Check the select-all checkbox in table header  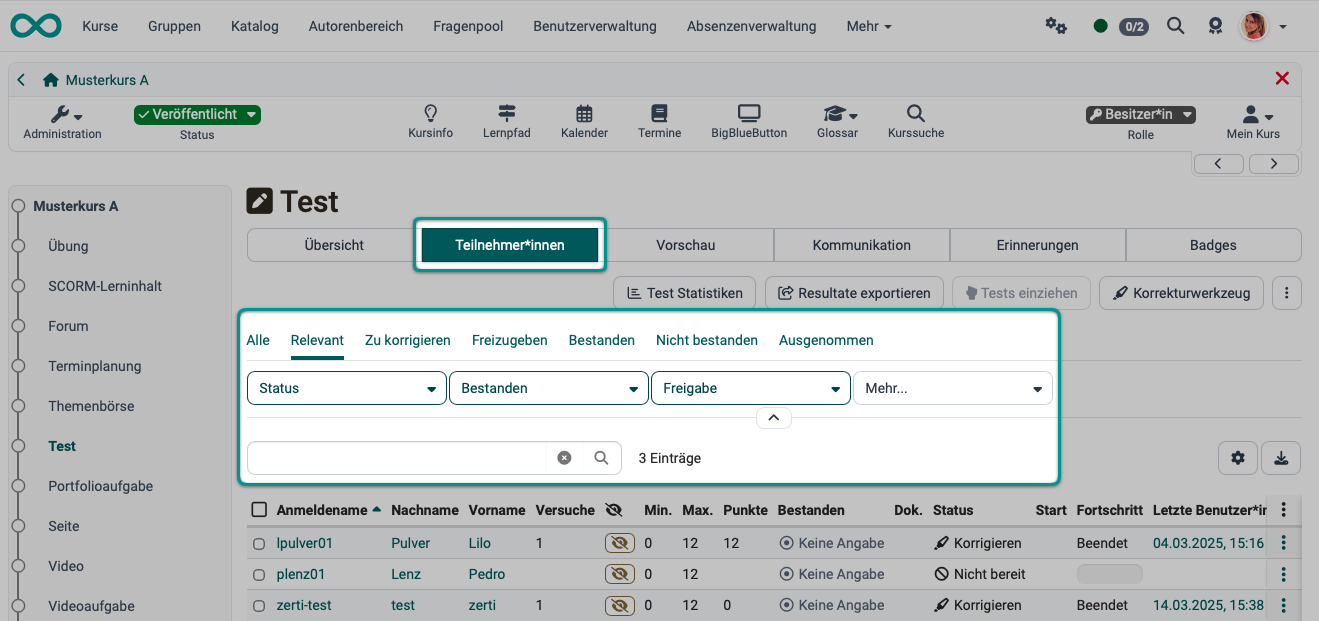pyautogui.click(x=259, y=510)
